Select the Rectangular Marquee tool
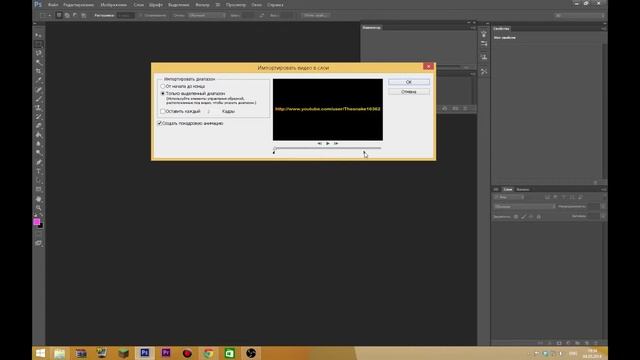This screenshot has width=640, height=360. (x=38, y=44)
